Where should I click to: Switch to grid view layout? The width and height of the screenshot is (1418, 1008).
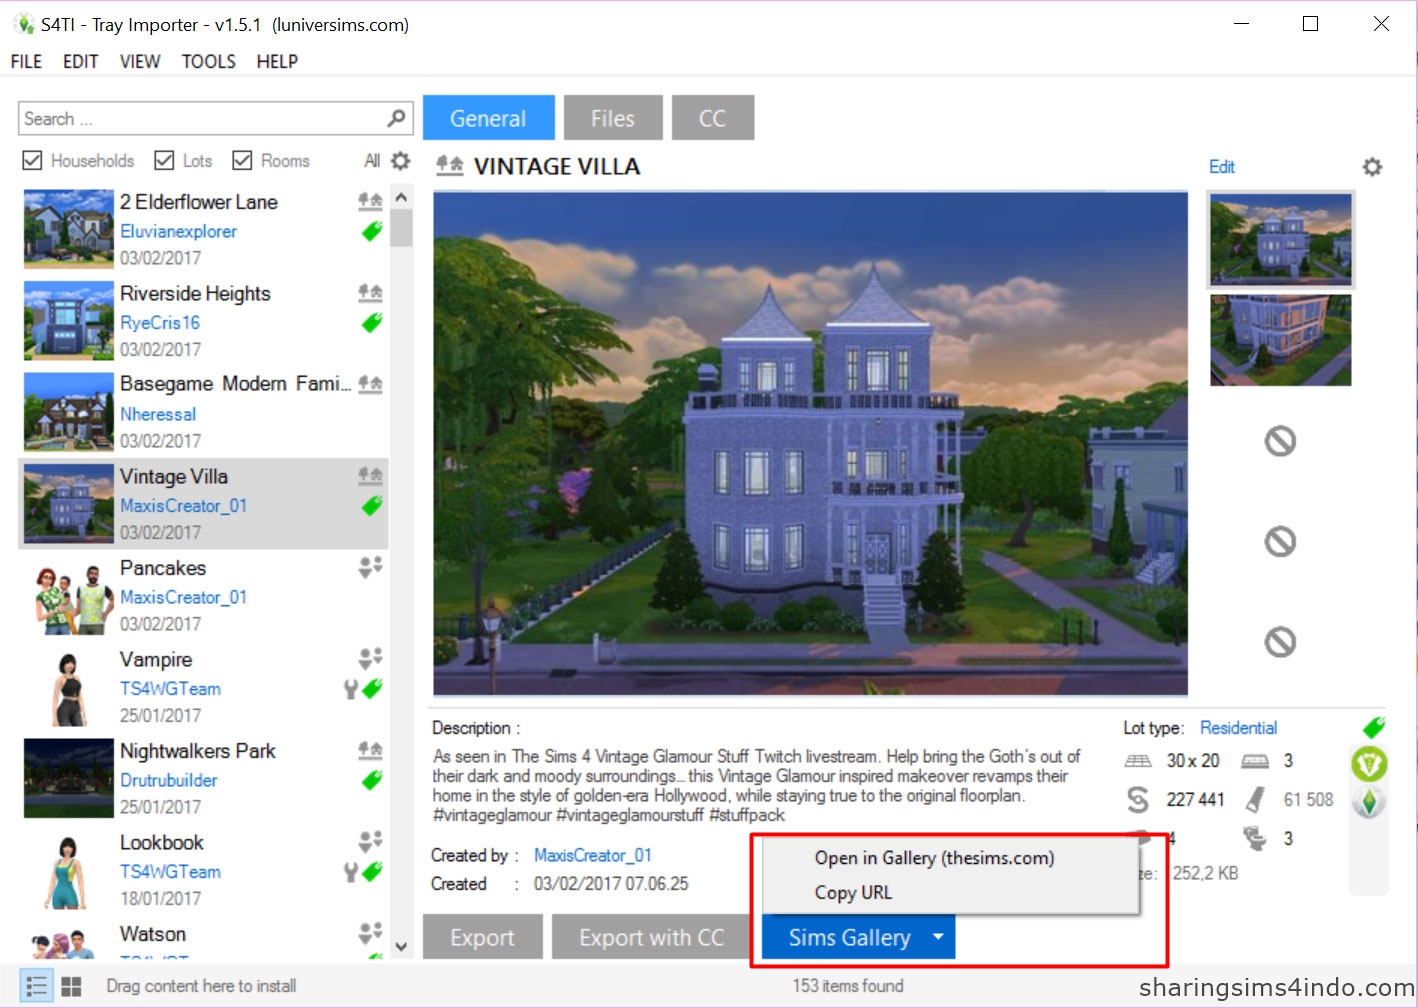(x=71, y=986)
